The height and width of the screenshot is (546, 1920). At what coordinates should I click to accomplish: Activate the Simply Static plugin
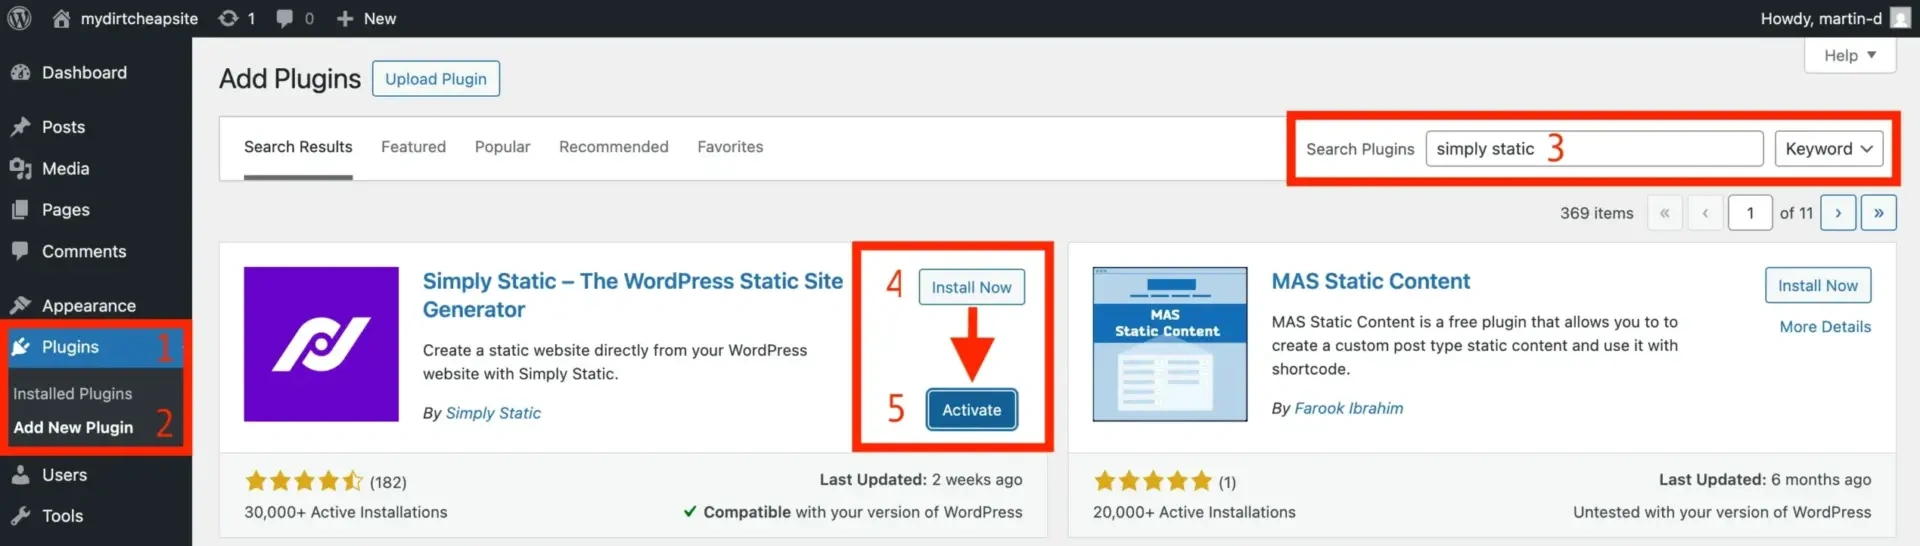(x=971, y=410)
